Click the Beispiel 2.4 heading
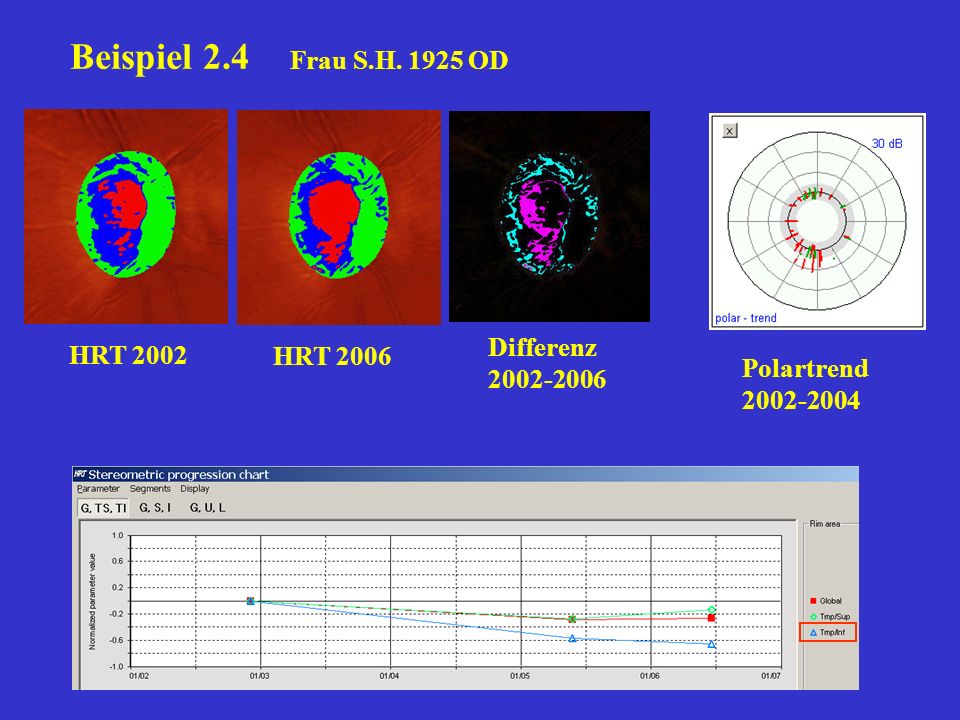The height and width of the screenshot is (720, 960). coord(160,57)
